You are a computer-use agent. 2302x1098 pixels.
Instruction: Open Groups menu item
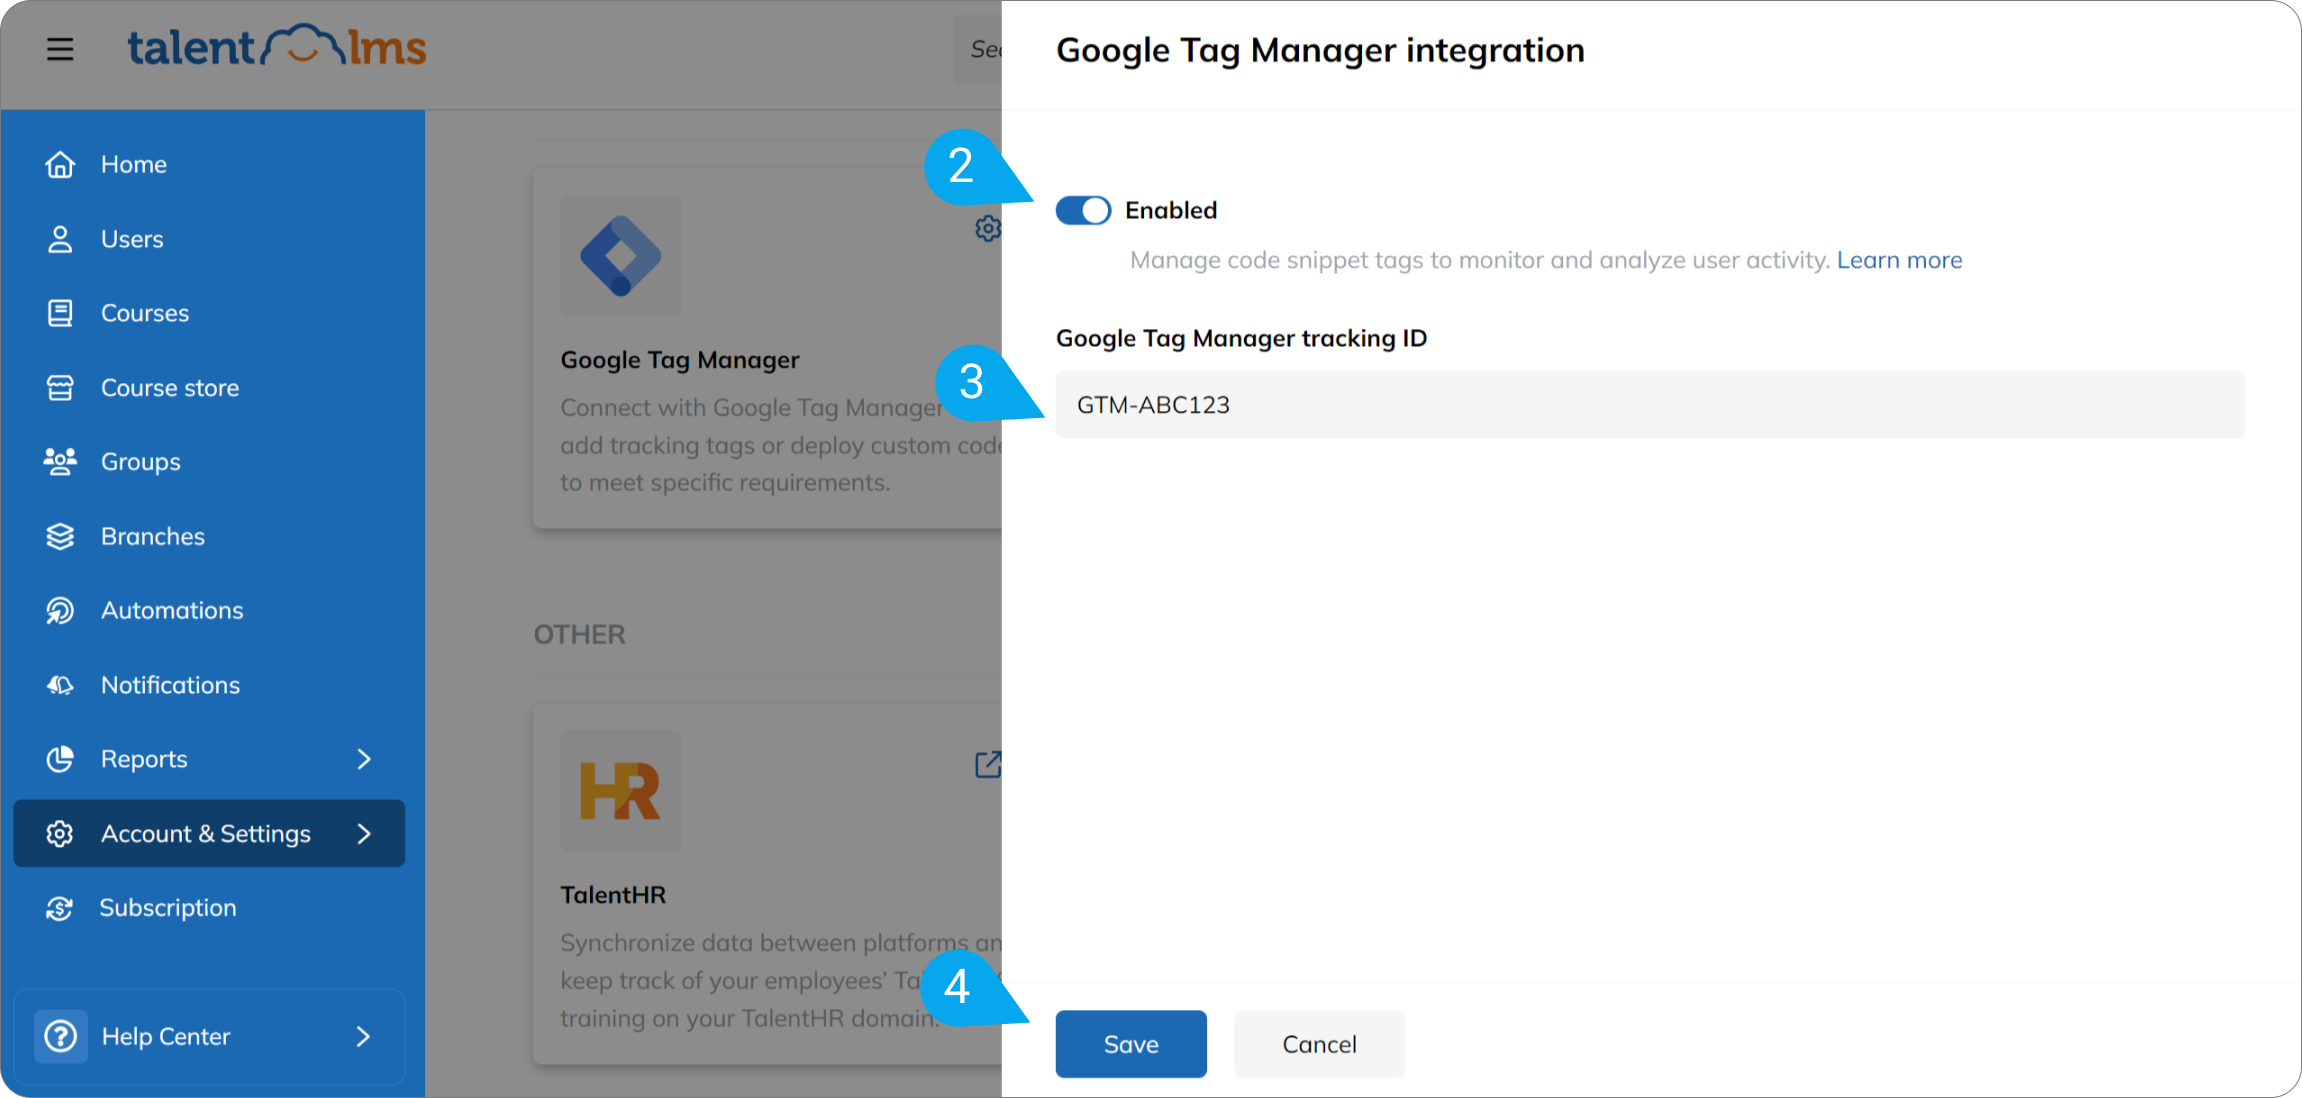pos(141,462)
